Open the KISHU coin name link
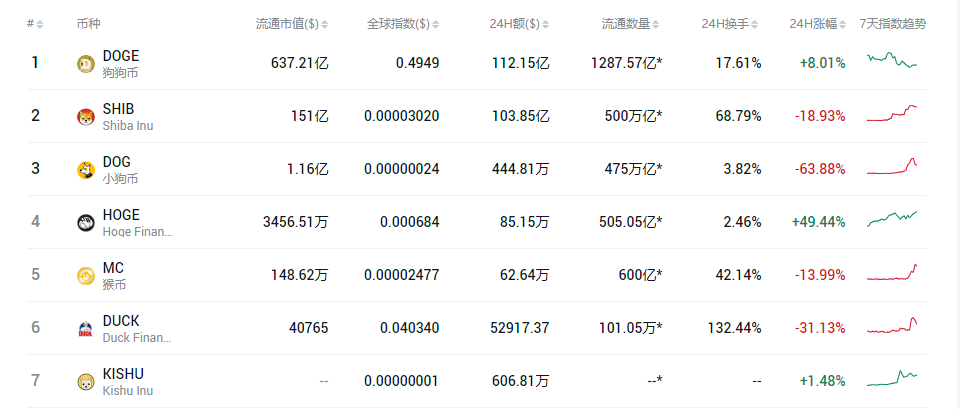The image size is (960, 409). coord(124,374)
